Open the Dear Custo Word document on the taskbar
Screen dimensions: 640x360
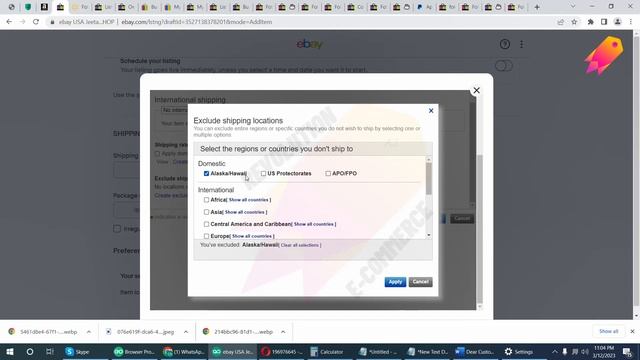(x=476, y=351)
